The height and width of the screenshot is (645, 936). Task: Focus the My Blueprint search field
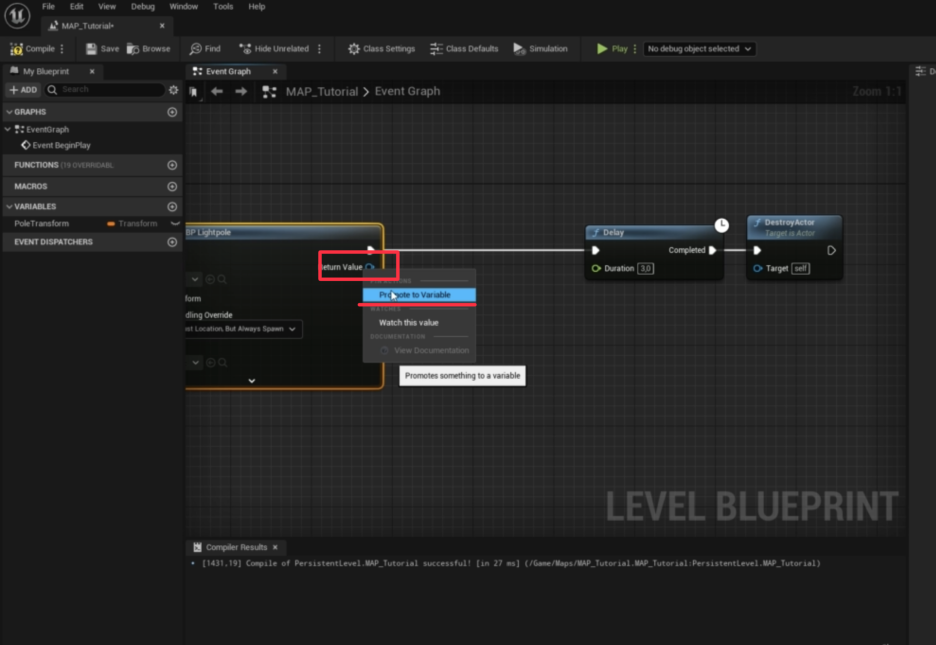pos(104,90)
